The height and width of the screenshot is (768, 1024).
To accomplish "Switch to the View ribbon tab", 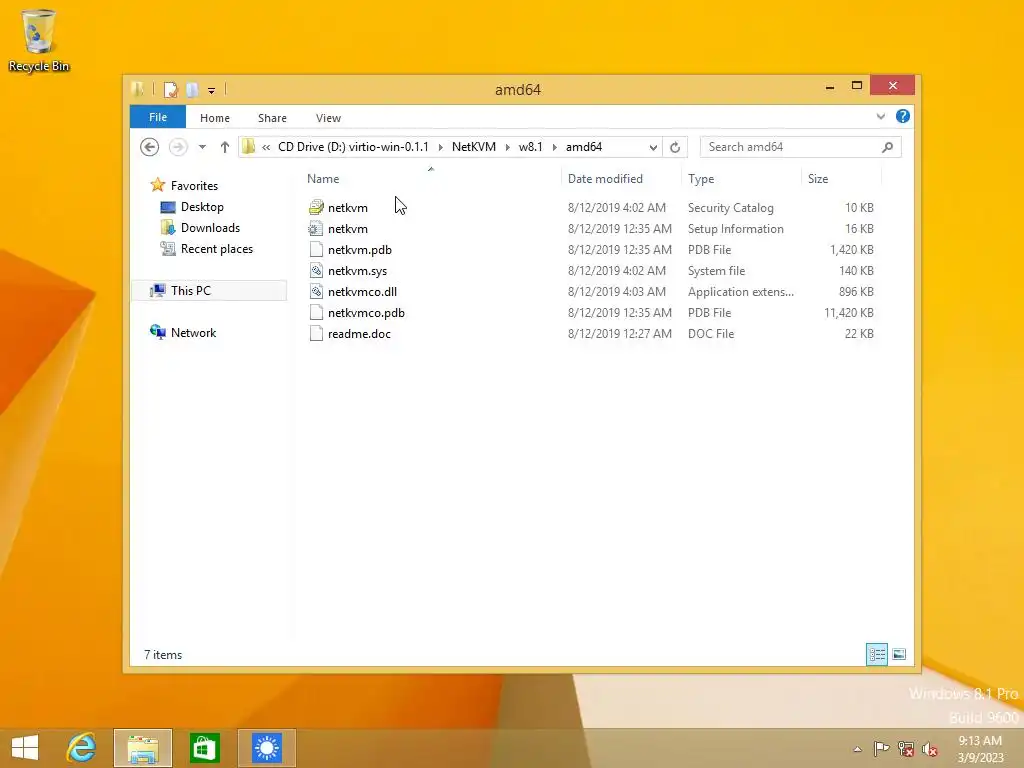I will click(x=328, y=118).
